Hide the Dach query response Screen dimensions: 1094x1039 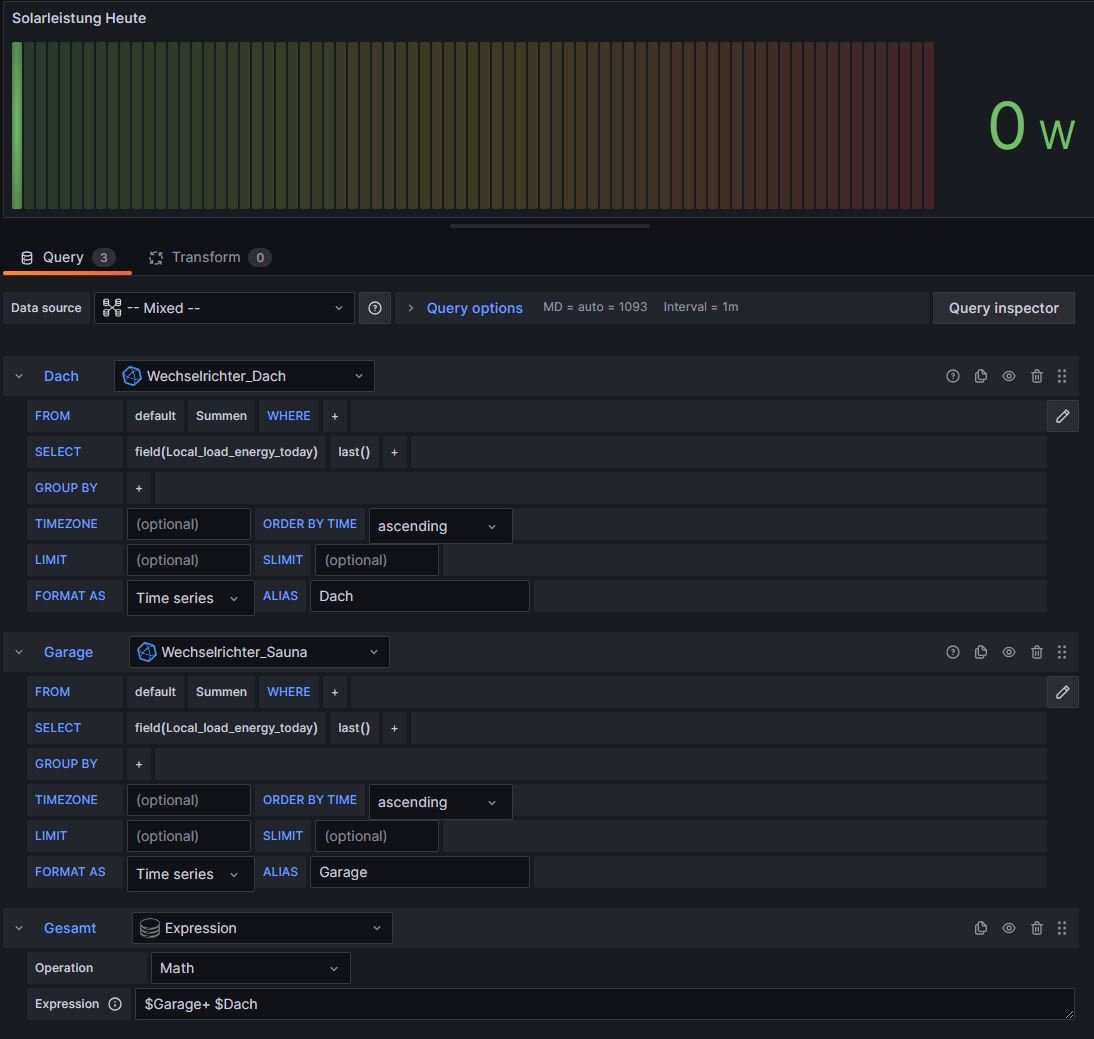click(x=1008, y=376)
